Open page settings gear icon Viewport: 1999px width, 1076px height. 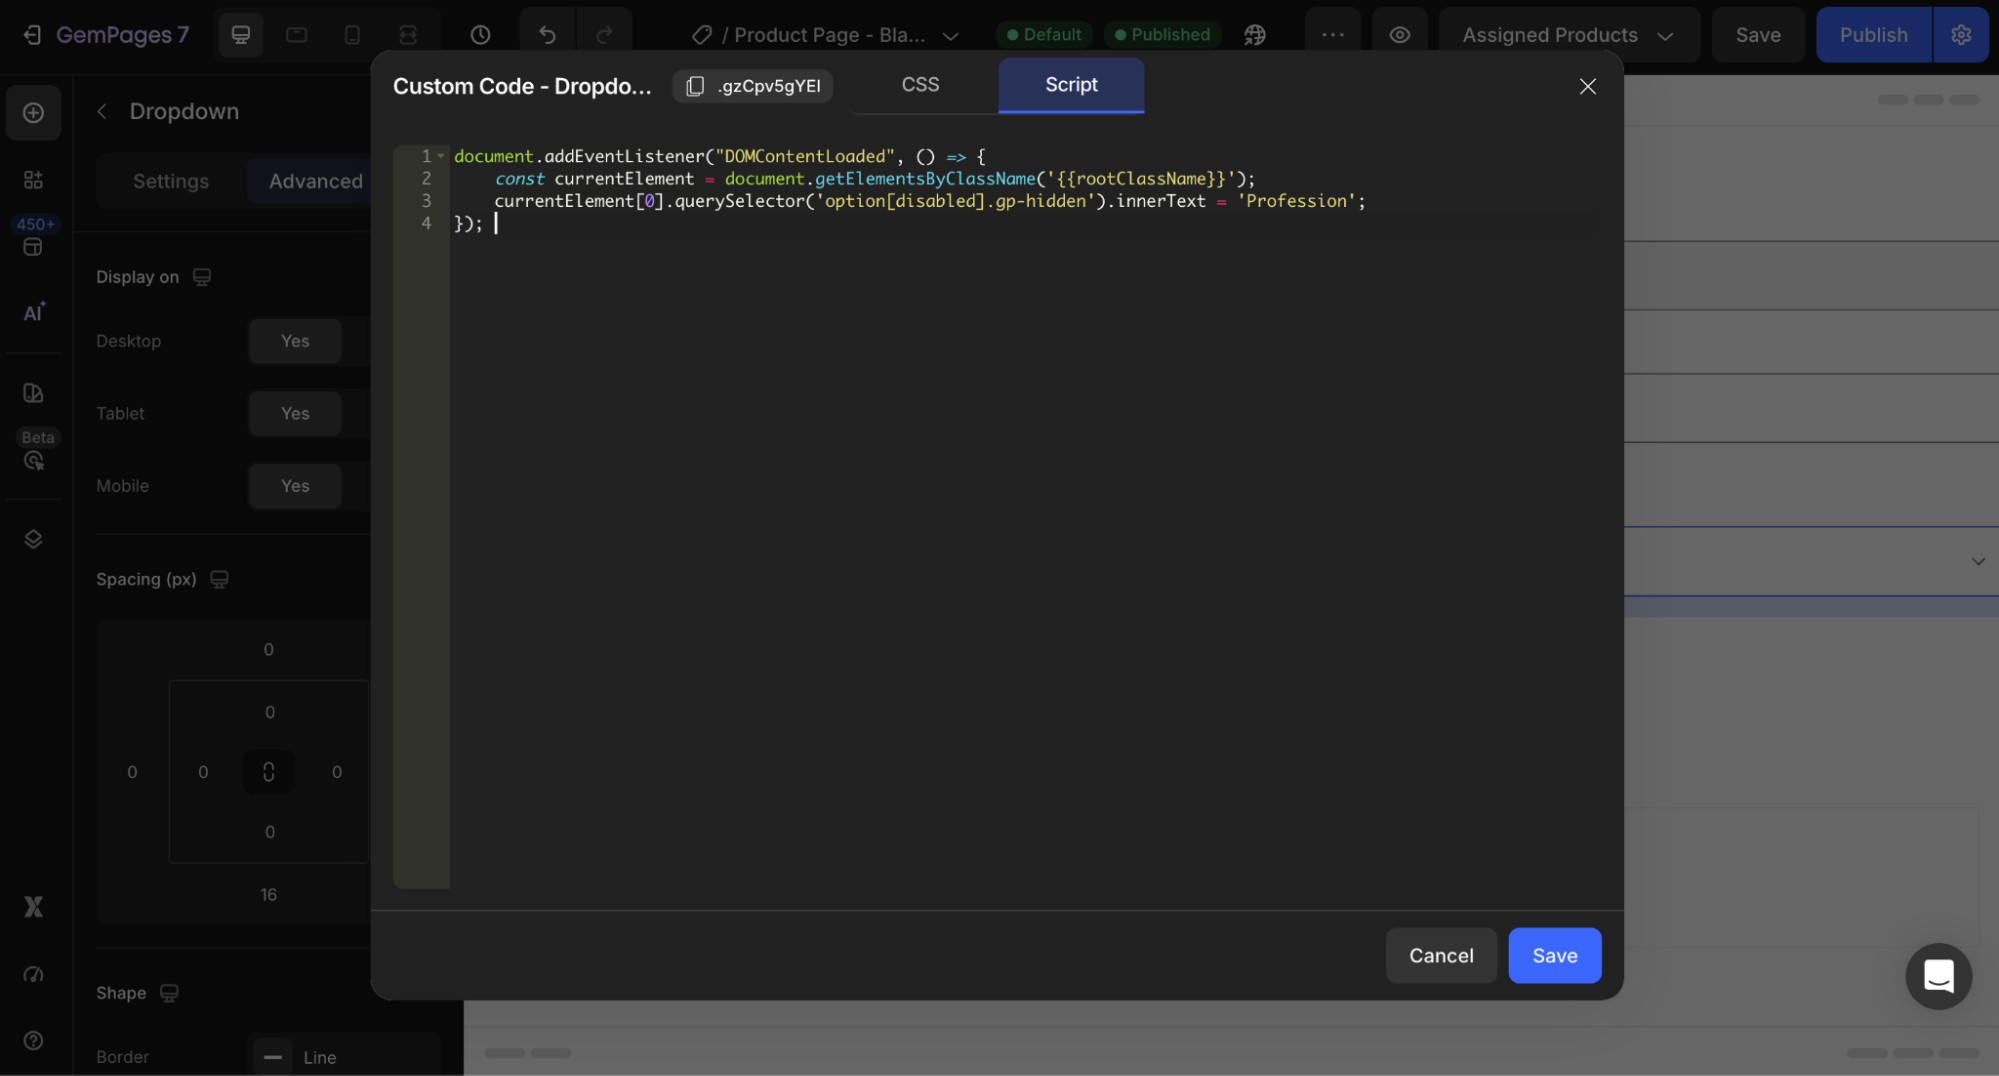tap(1961, 35)
